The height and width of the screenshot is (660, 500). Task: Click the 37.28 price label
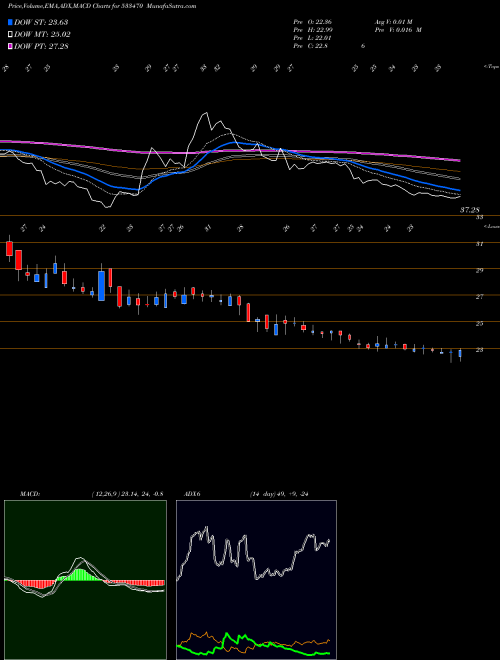point(470,210)
